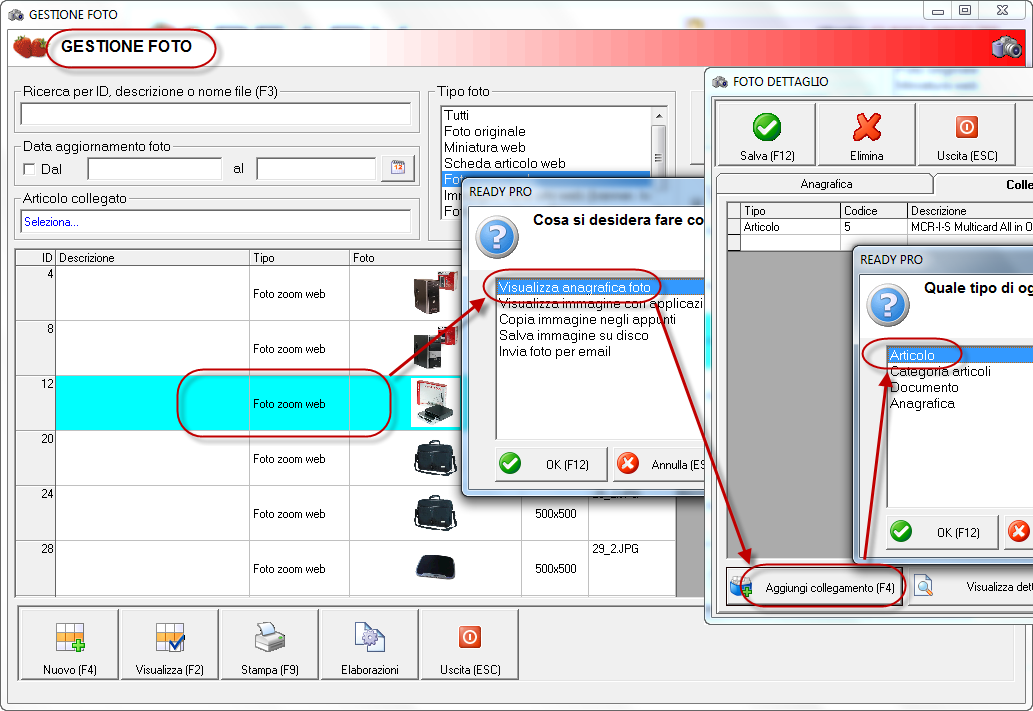
Task: Select highlighted photo row ID 12
Action: (x=237, y=403)
